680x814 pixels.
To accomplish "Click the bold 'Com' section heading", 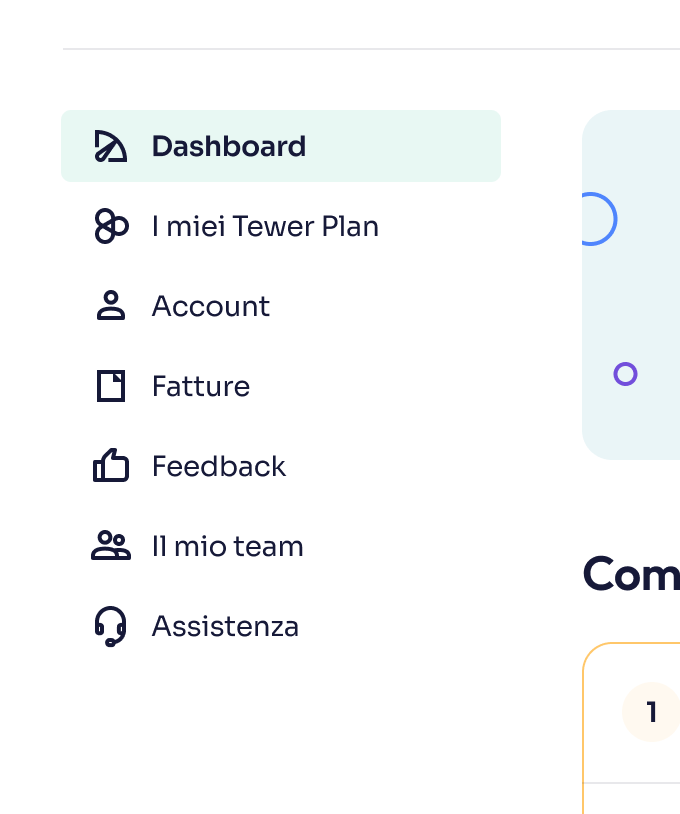I will coord(631,574).
